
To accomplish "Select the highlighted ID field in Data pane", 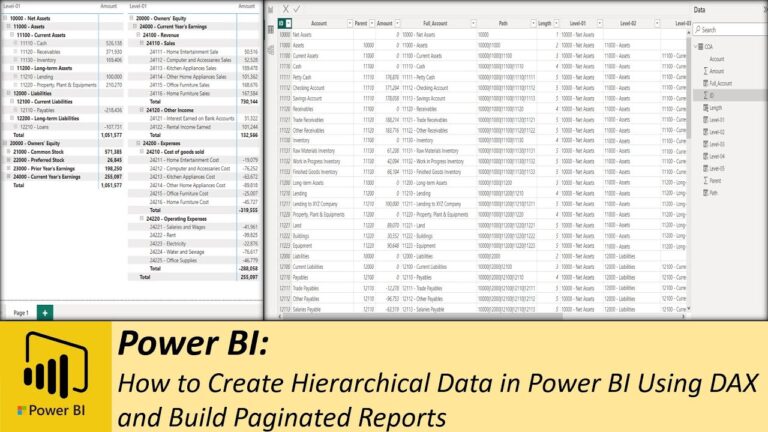I will coord(730,96).
